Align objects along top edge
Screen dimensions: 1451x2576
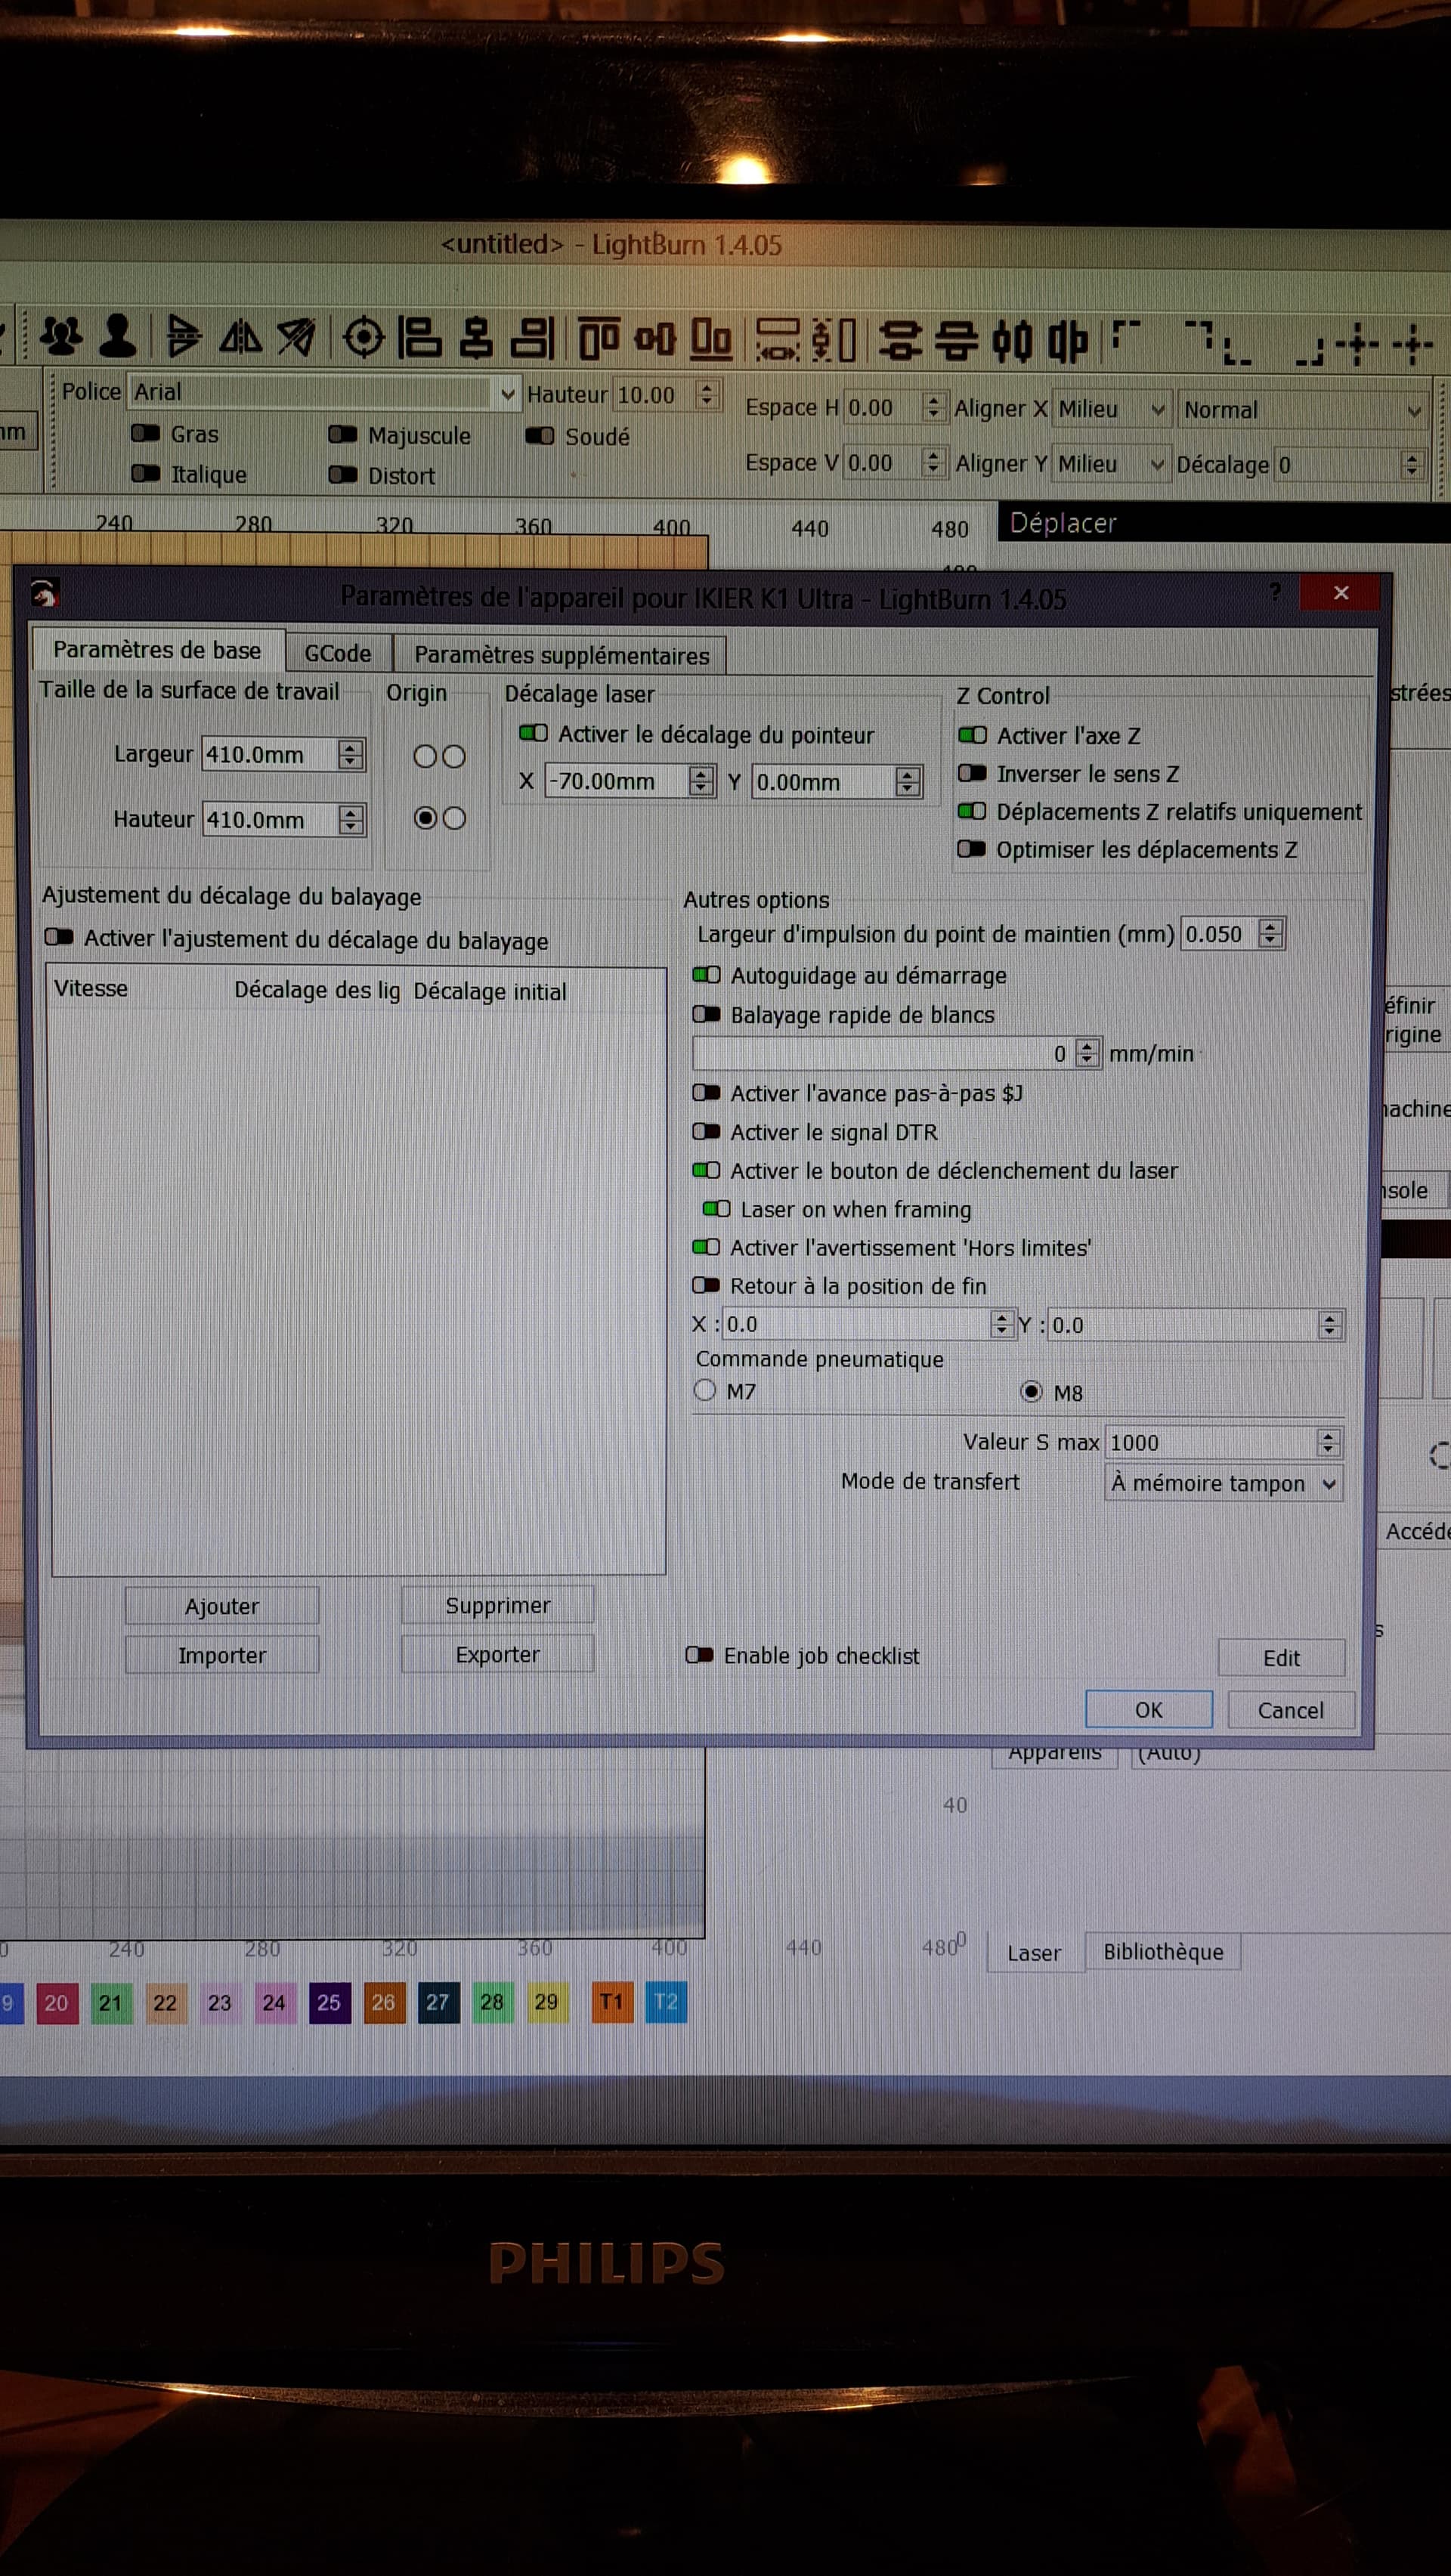(x=599, y=339)
